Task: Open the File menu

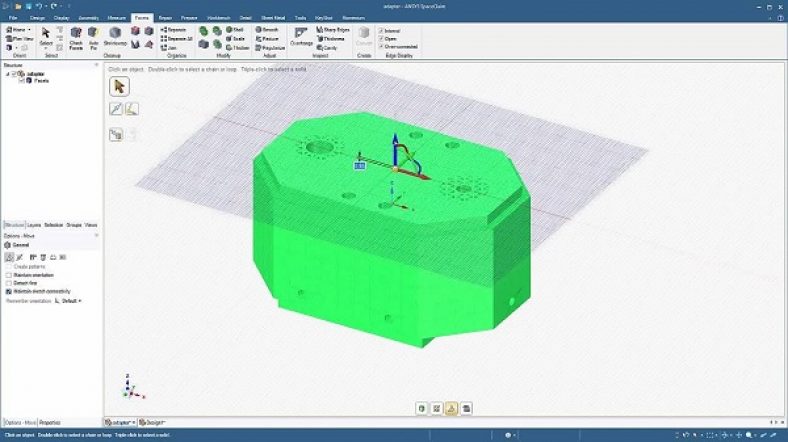Action: (13, 18)
